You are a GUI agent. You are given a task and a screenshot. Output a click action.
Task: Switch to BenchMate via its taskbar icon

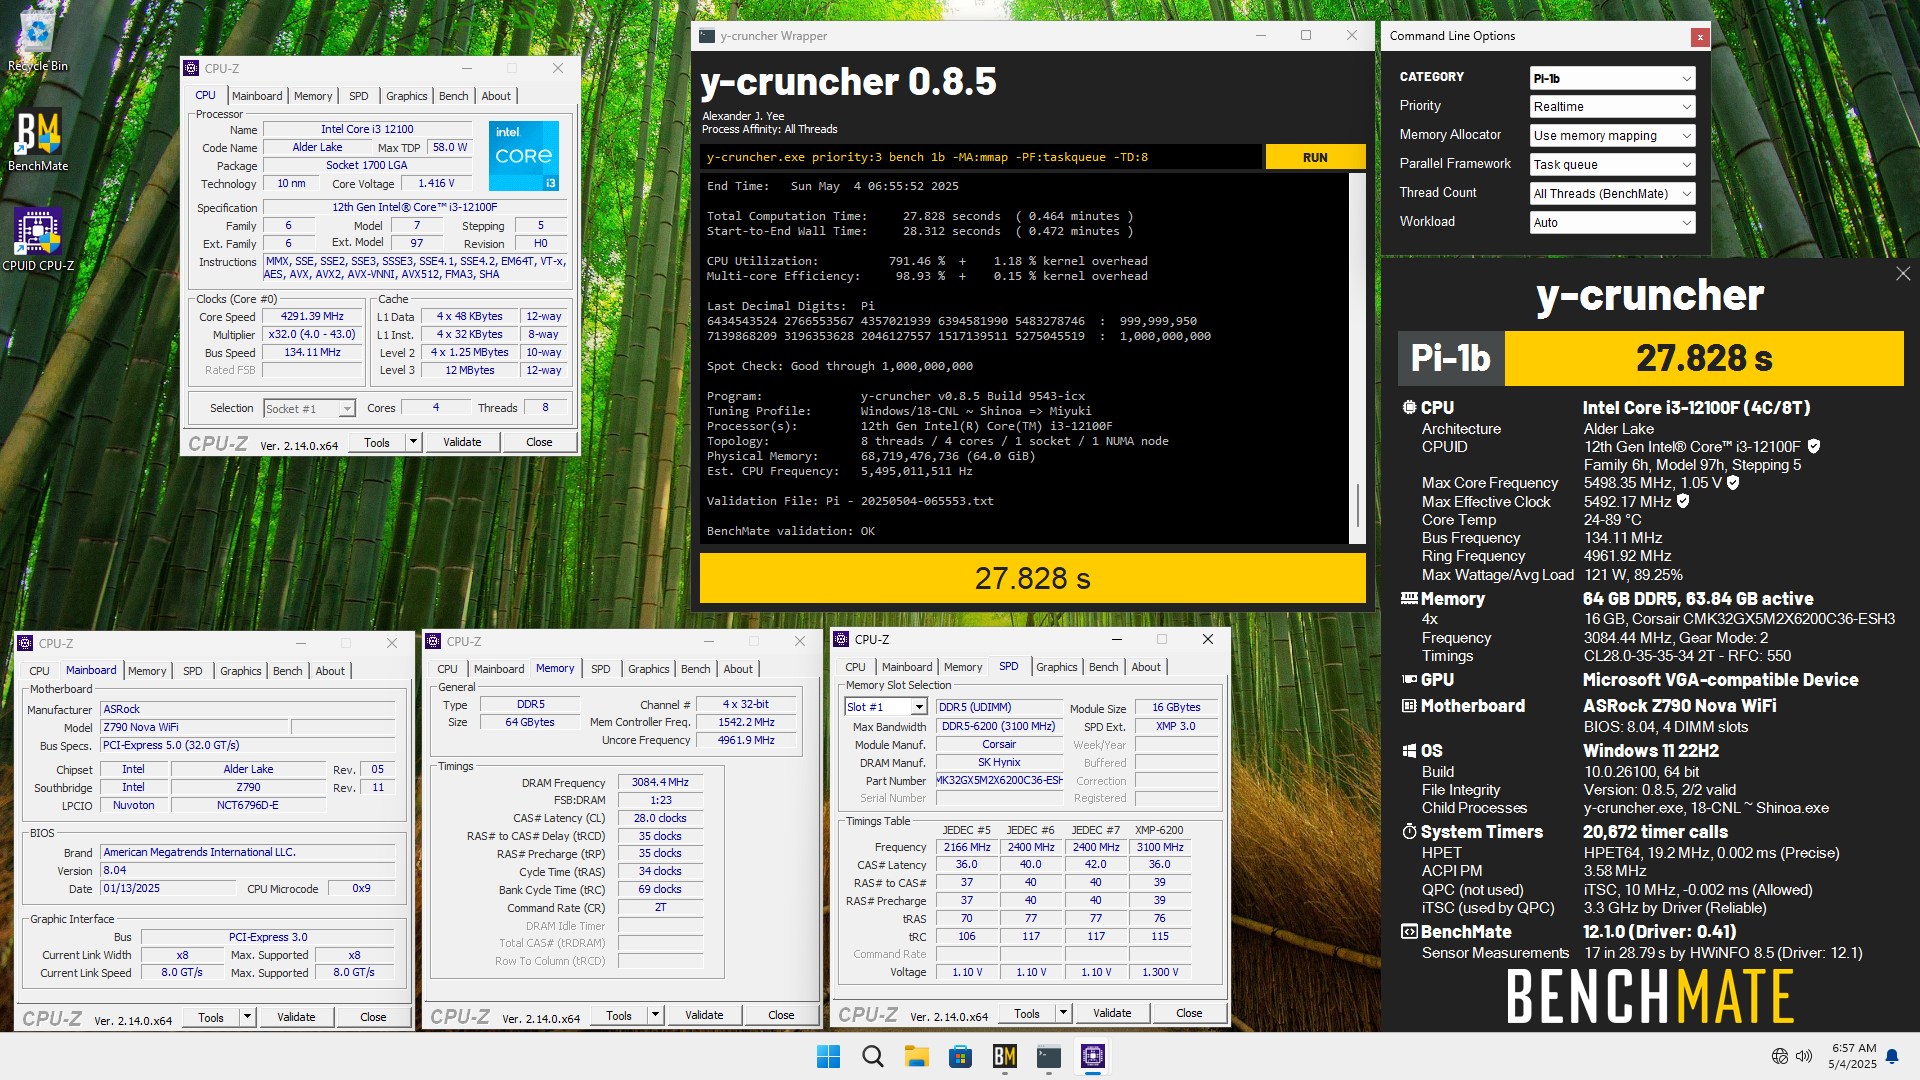[x=1004, y=1056]
